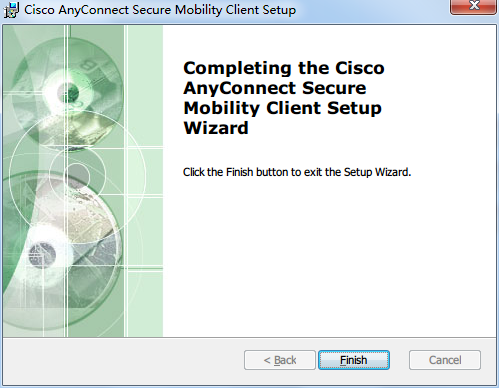Screen dimensions: 499x388
Task: Select the 'Click the Finish button' instruction text
Action: coord(297,172)
